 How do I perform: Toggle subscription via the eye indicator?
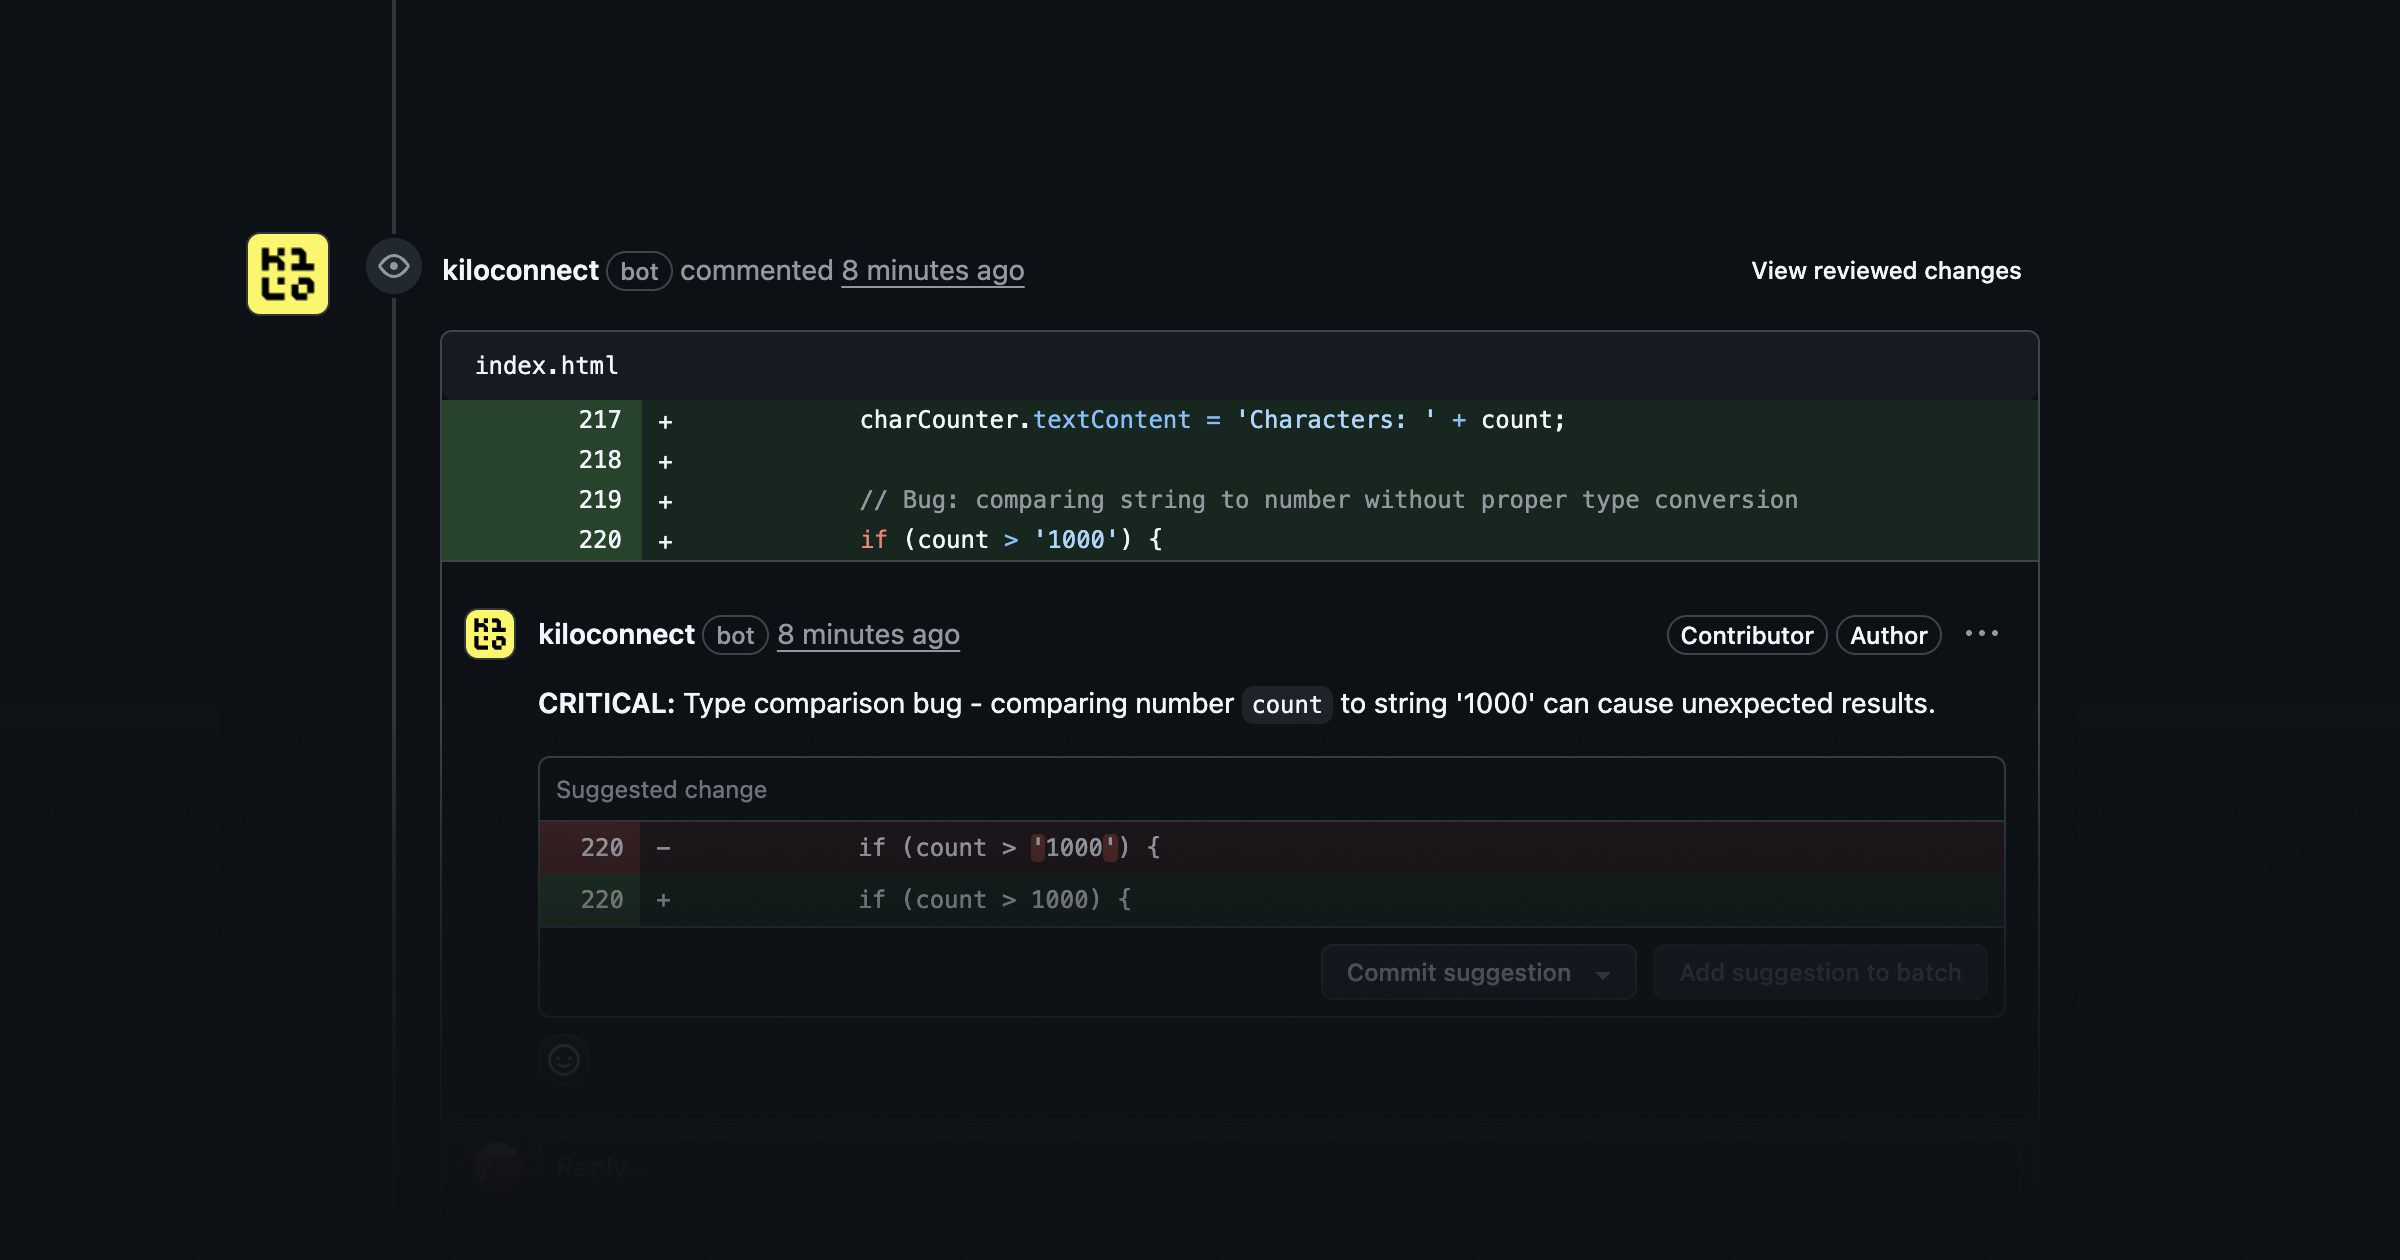[x=394, y=266]
